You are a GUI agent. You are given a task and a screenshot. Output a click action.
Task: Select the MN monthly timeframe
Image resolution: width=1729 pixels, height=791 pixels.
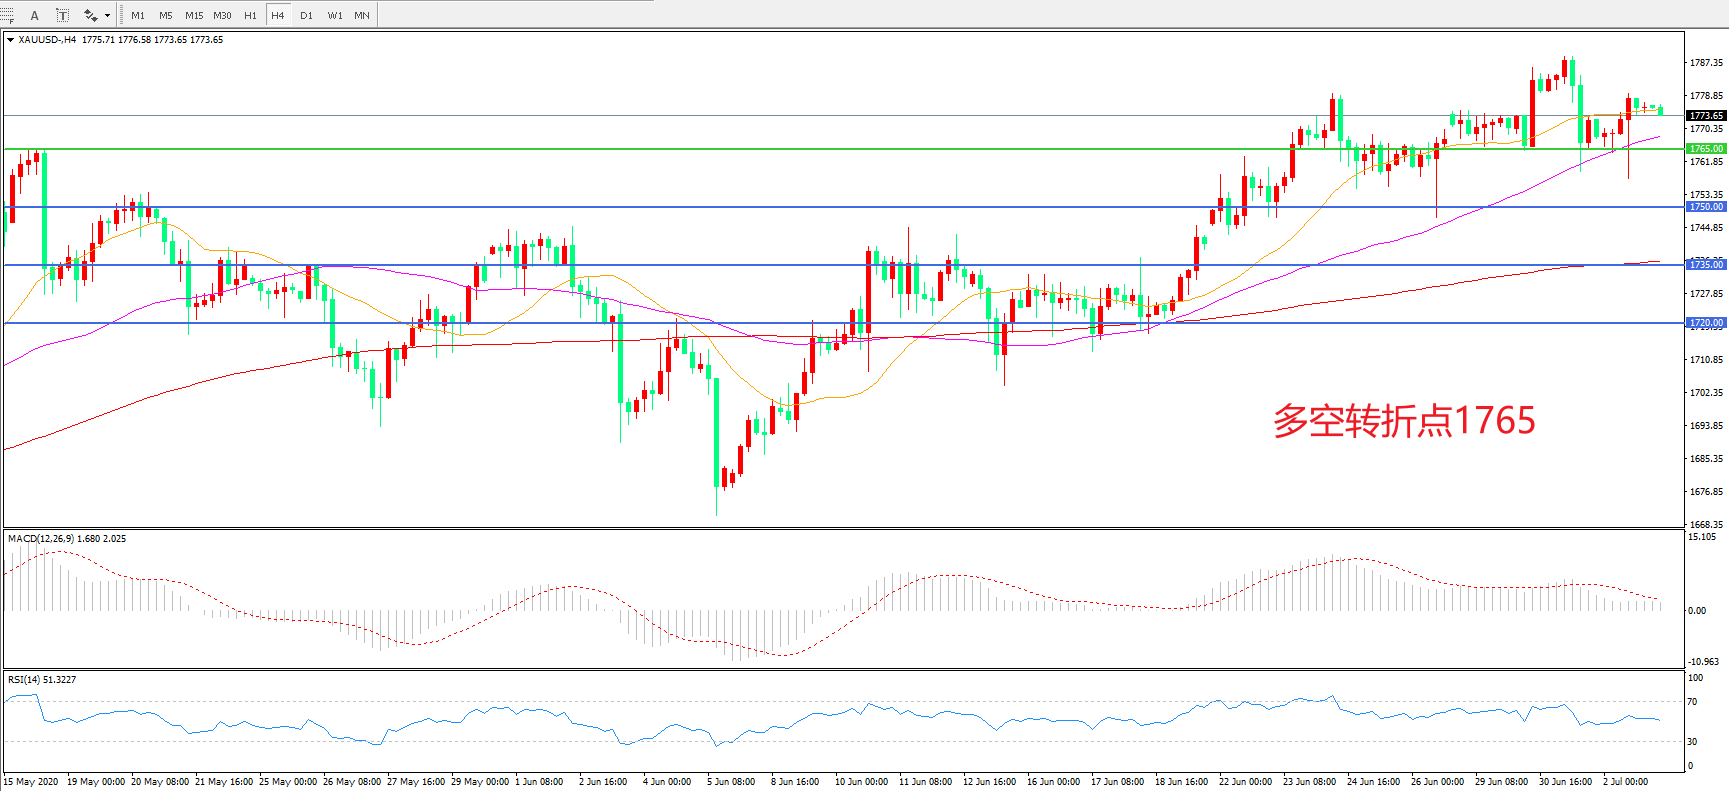(362, 15)
